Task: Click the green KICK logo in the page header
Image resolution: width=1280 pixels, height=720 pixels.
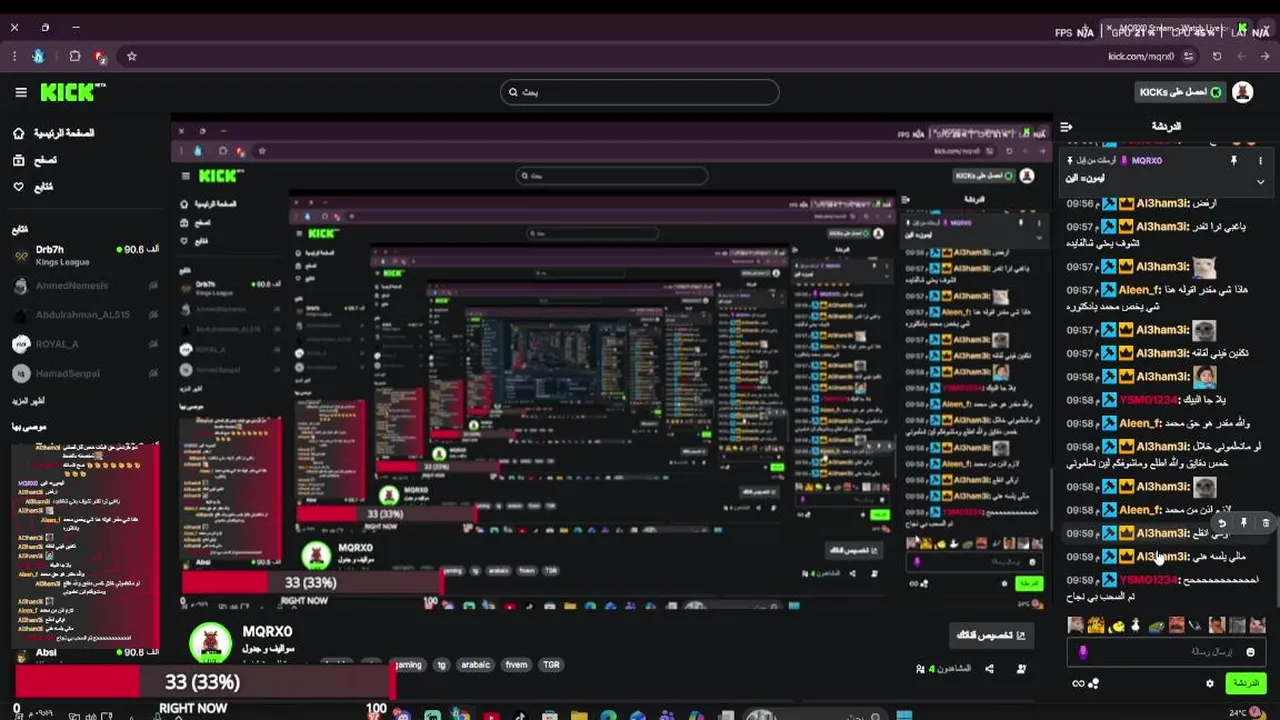Action: point(72,92)
